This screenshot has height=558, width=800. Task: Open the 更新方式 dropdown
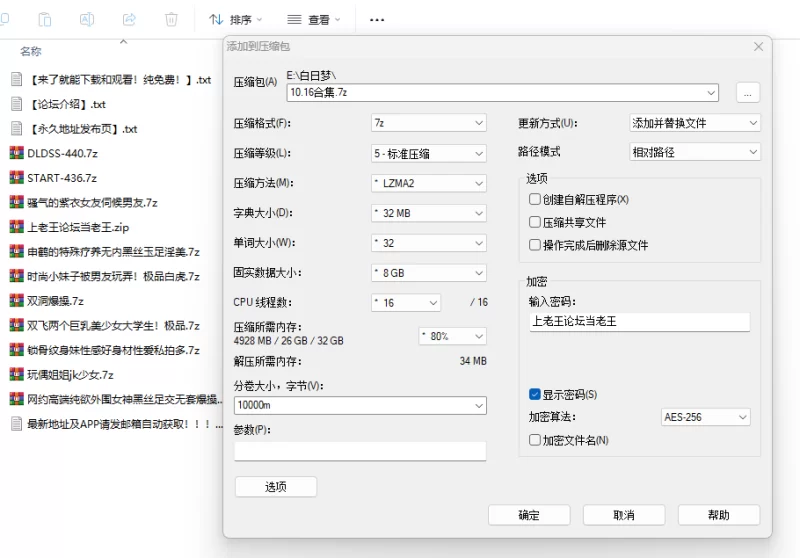pyautogui.click(x=694, y=123)
